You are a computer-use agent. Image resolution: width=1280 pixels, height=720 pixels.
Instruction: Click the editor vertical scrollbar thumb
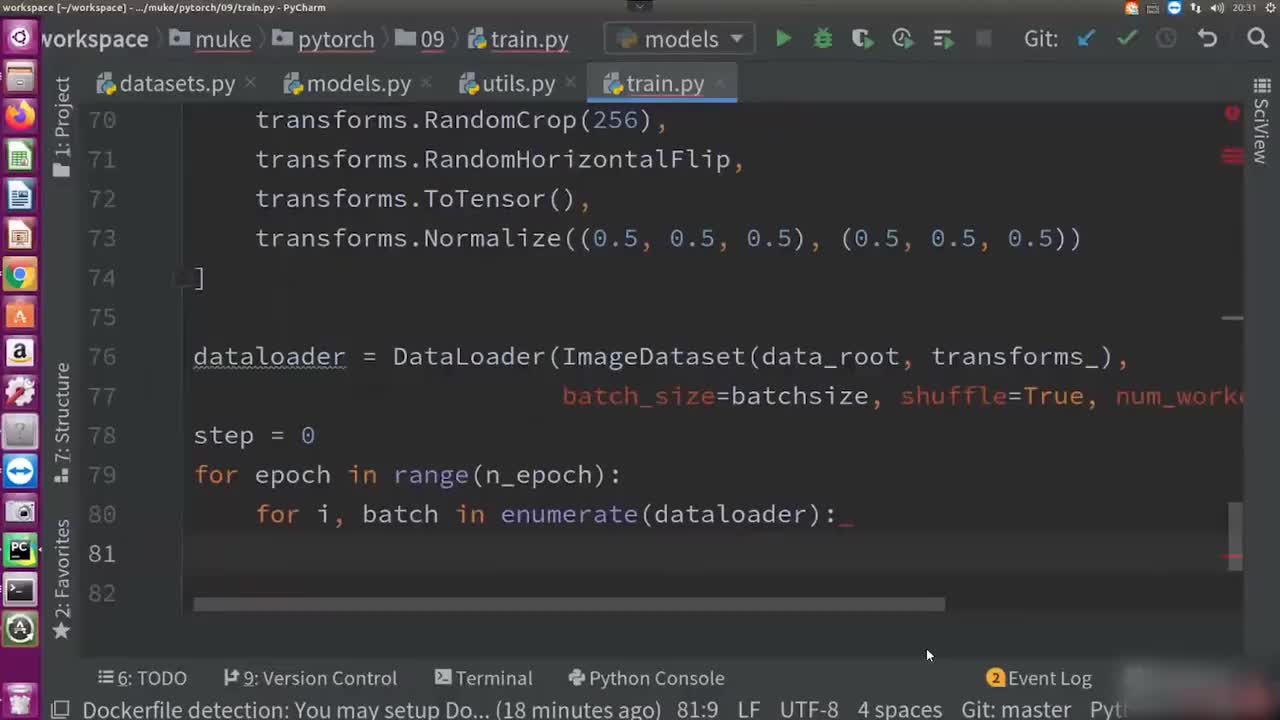tap(1235, 536)
